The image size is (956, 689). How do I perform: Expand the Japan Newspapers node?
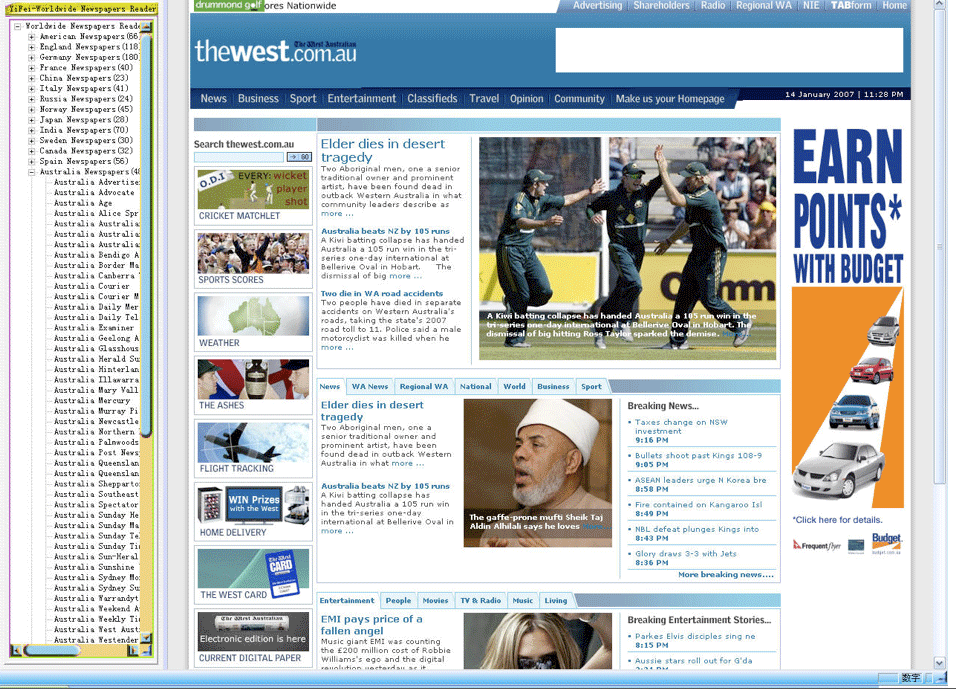[32, 120]
